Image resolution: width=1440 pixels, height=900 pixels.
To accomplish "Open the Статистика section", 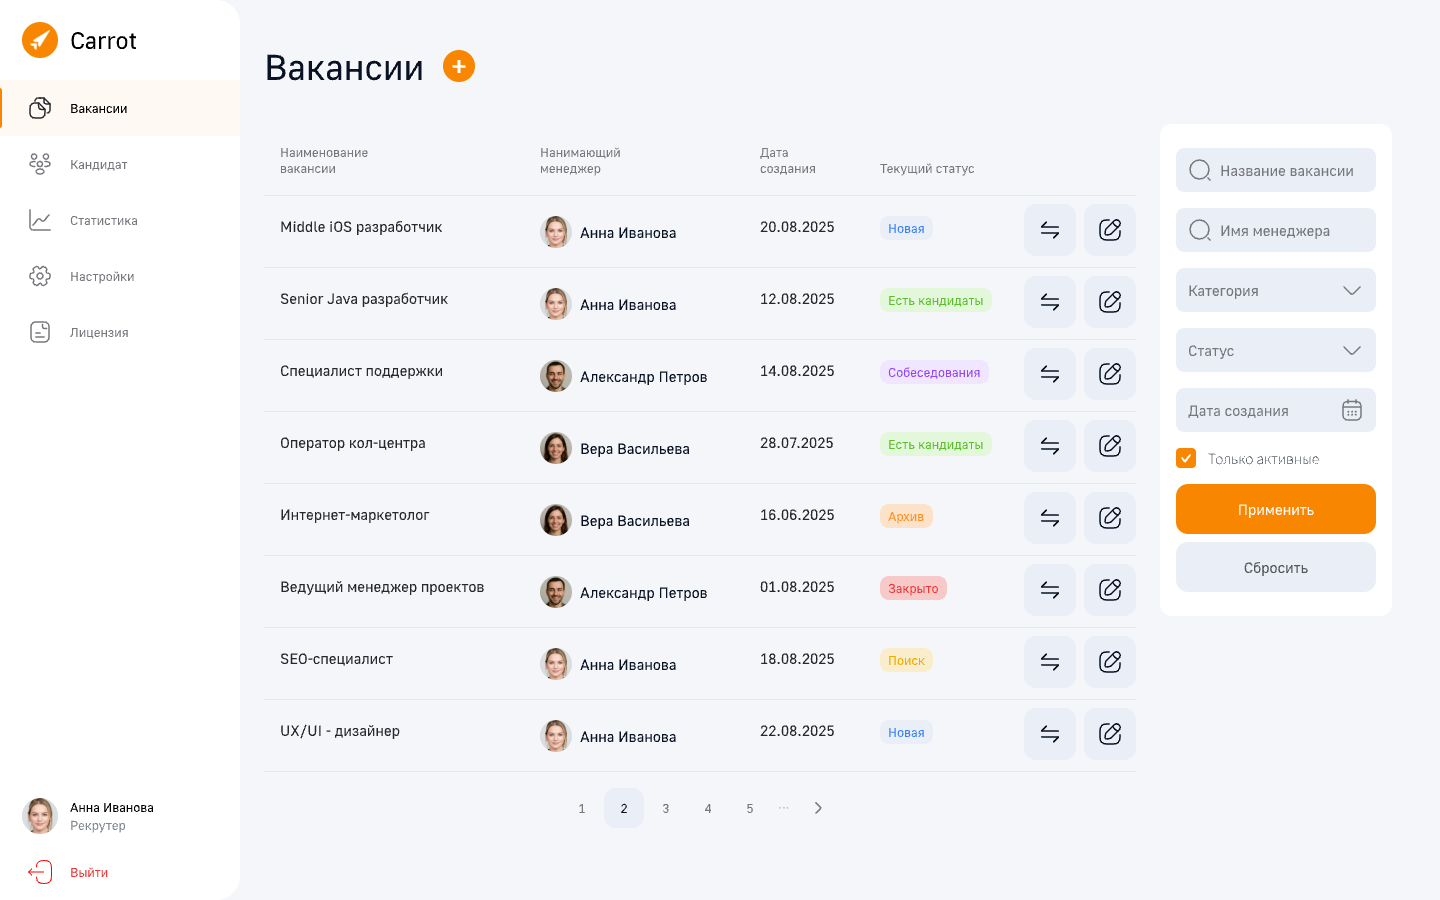I will [120, 220].
